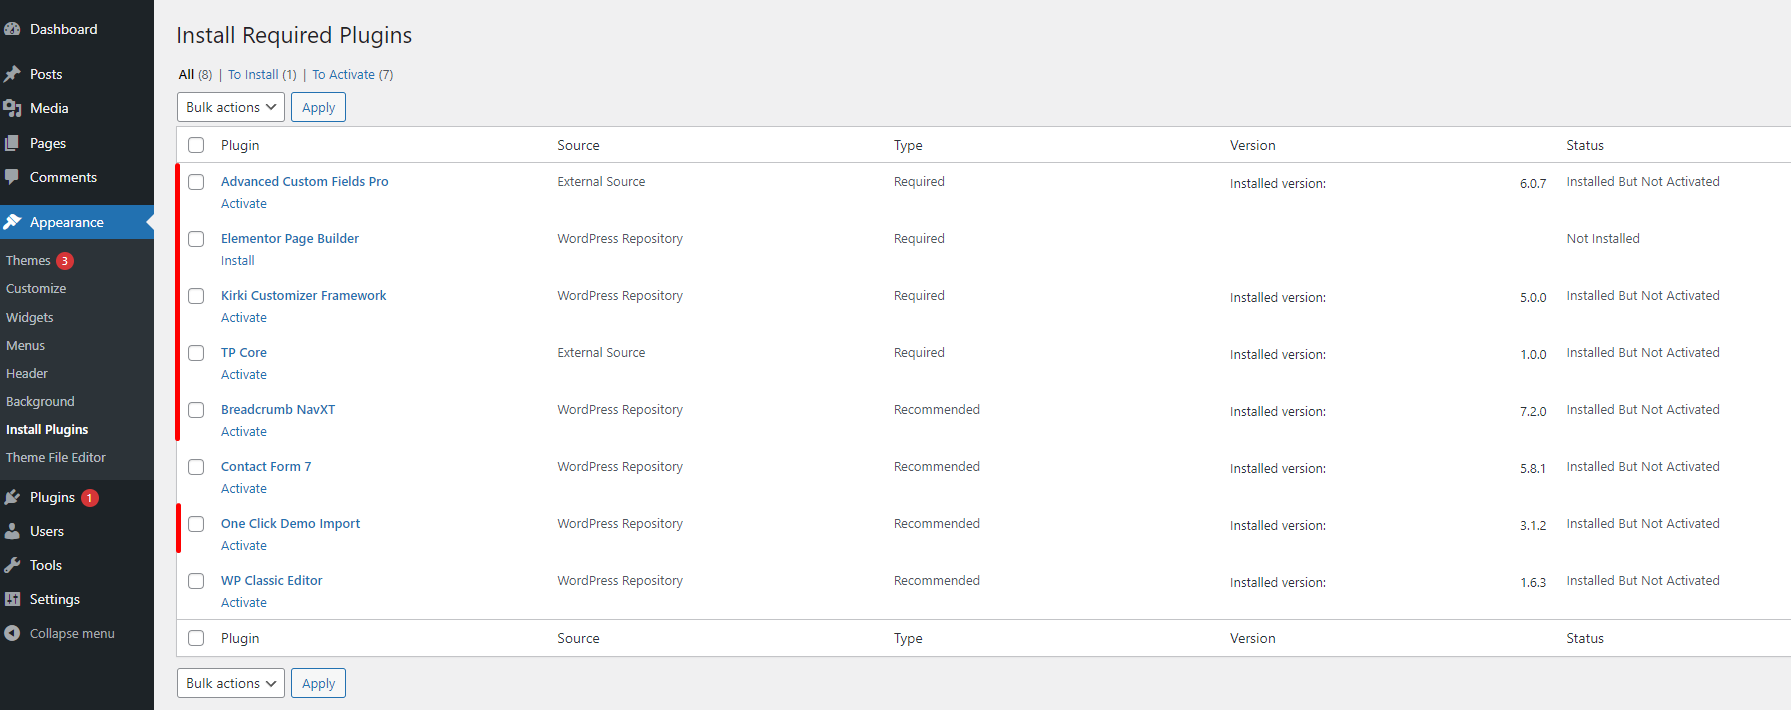
Task: Check the WP Classic Editor checkbox
Action: pyautogui.click(x=196, y=581)
